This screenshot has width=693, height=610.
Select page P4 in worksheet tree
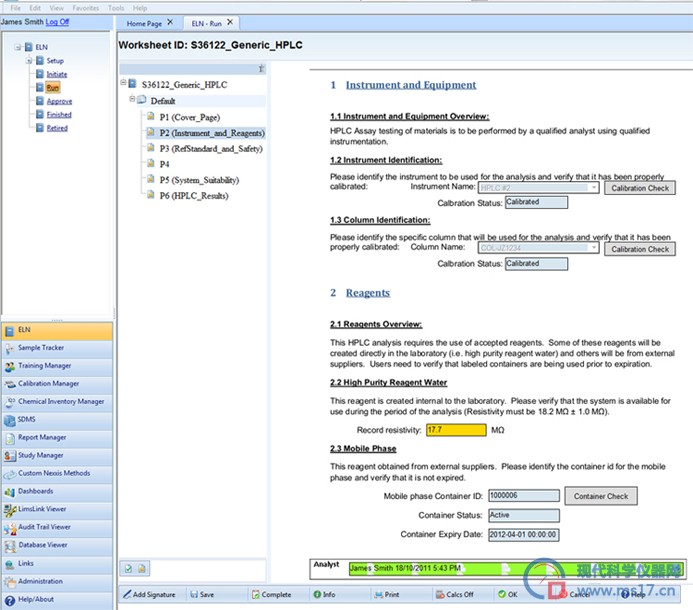click(164, 164)
